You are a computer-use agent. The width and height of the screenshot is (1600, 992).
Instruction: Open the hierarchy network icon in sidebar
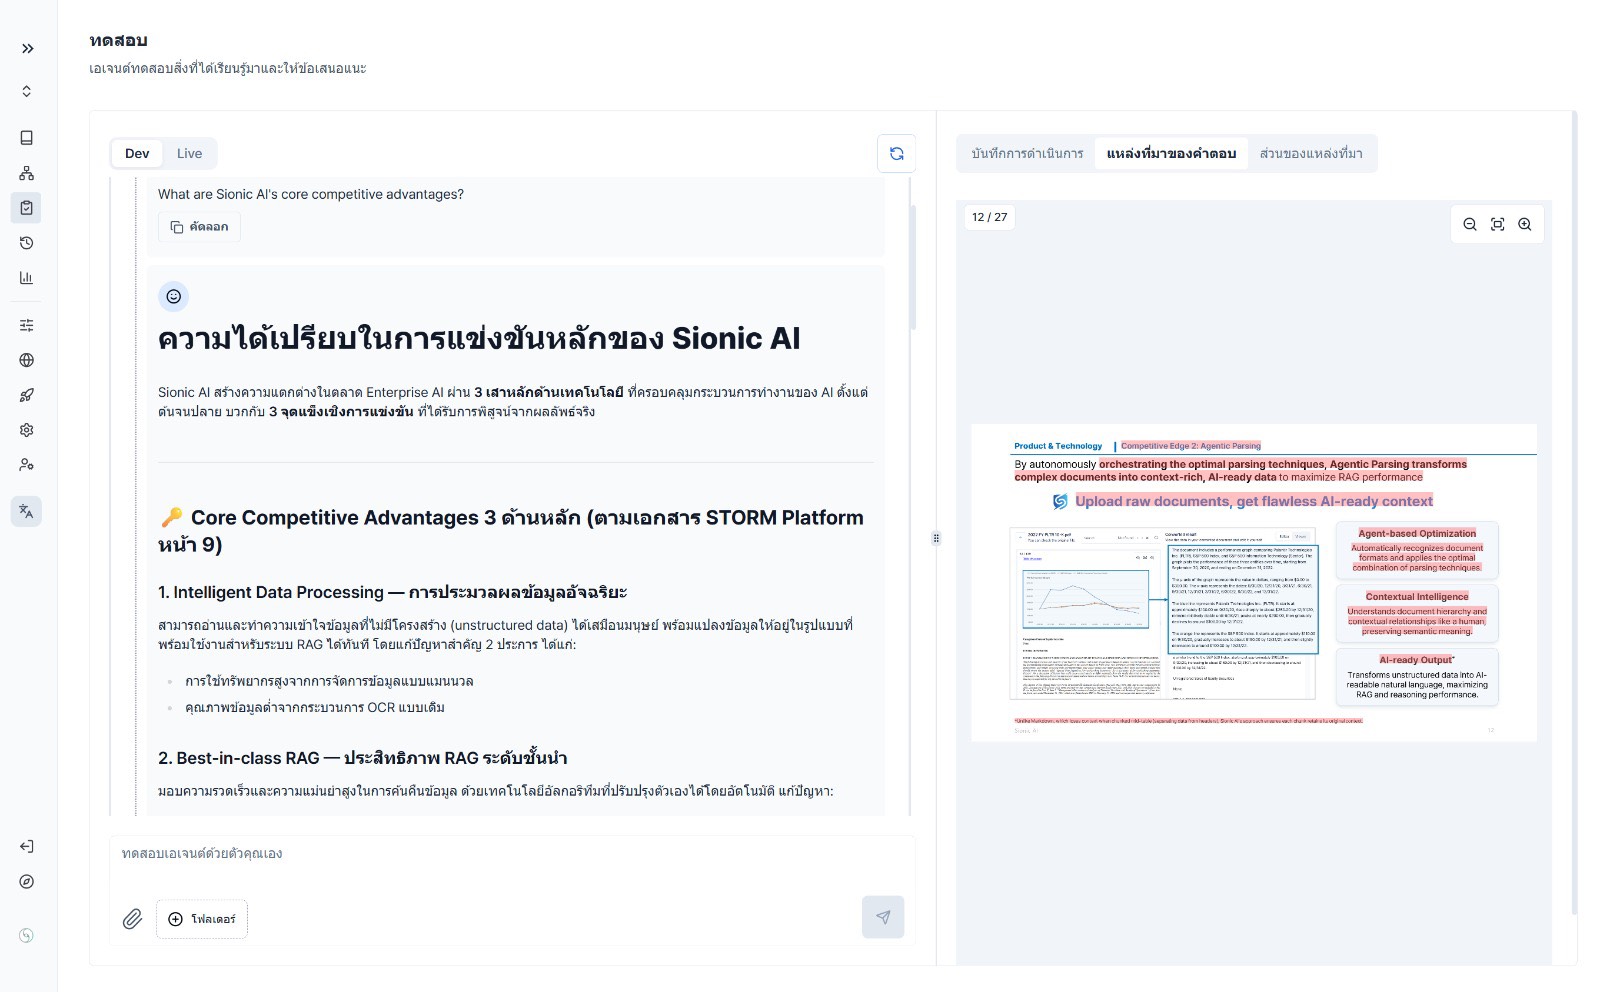27,173
